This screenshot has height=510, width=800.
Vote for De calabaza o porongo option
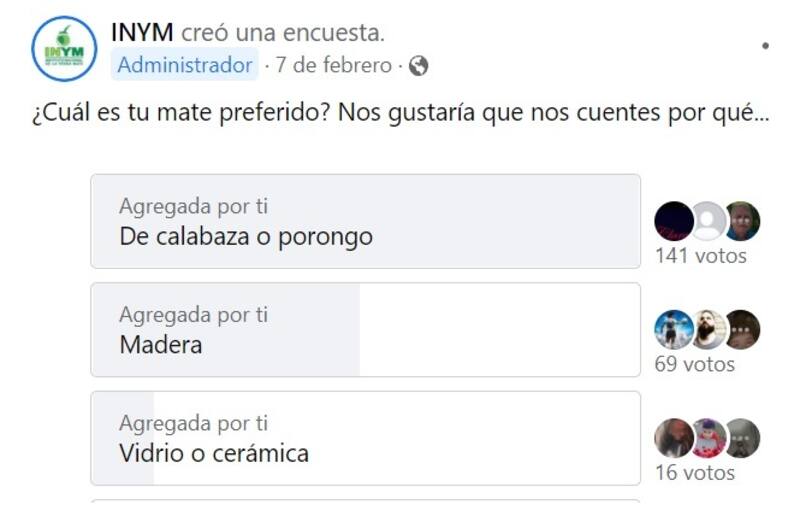[365, 221]
